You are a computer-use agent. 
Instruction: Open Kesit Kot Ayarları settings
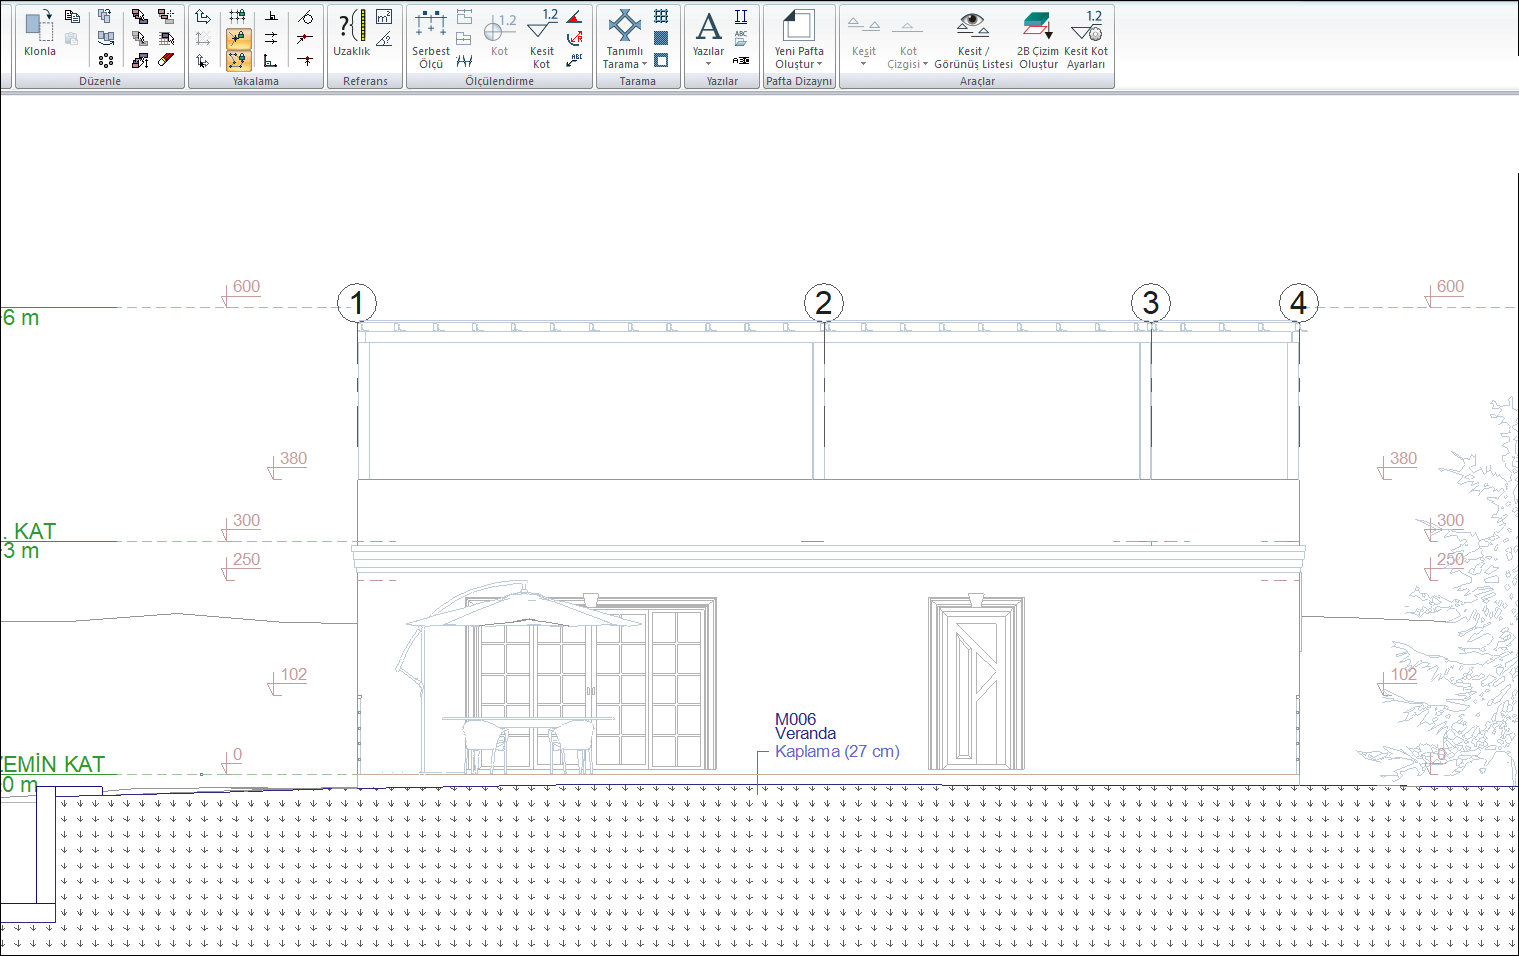1086,40
